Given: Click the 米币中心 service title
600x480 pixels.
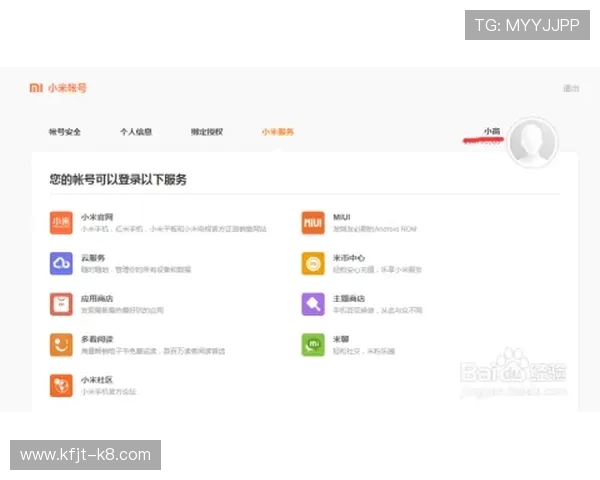Looking at the screenshot, I should coord(349,258).
